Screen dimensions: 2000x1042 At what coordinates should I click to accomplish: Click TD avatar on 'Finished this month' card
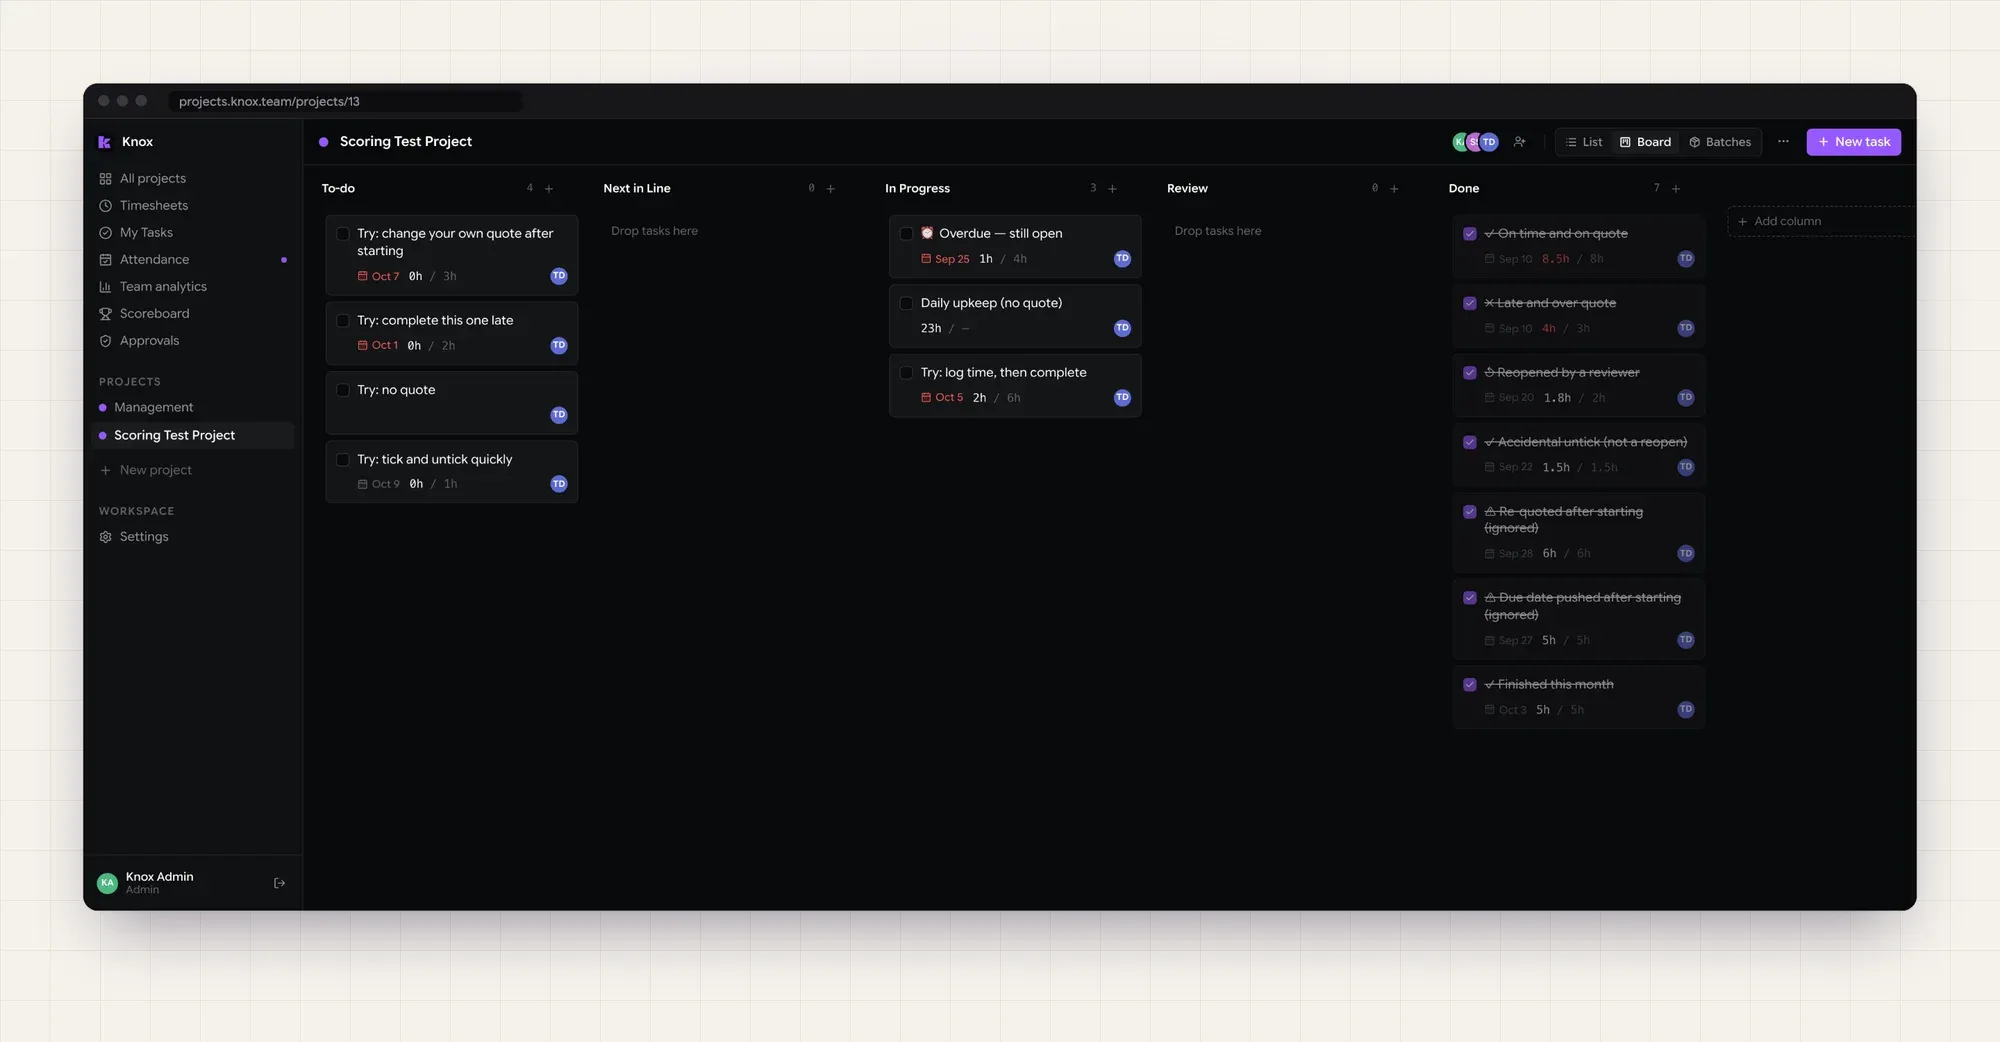coord(1686,710)
